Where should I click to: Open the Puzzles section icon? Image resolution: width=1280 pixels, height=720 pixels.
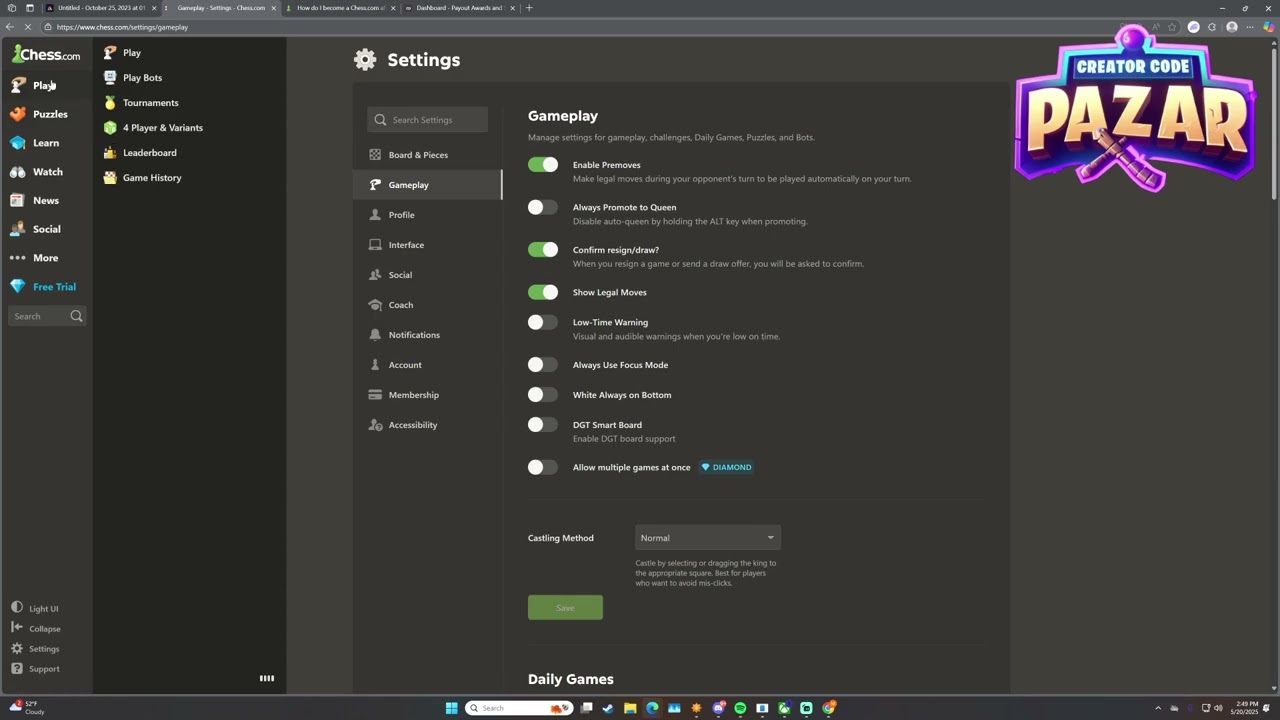click(x=18, y=114)
